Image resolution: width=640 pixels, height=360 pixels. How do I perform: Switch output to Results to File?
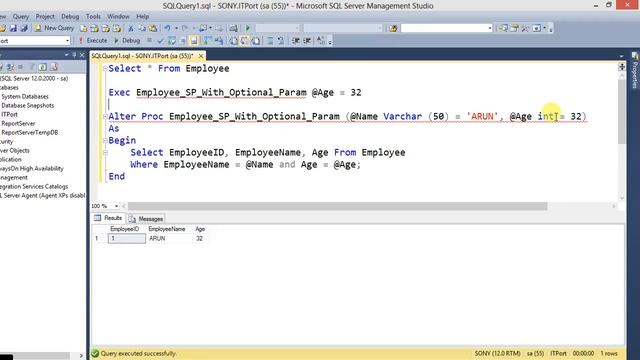tap(256, 40)
